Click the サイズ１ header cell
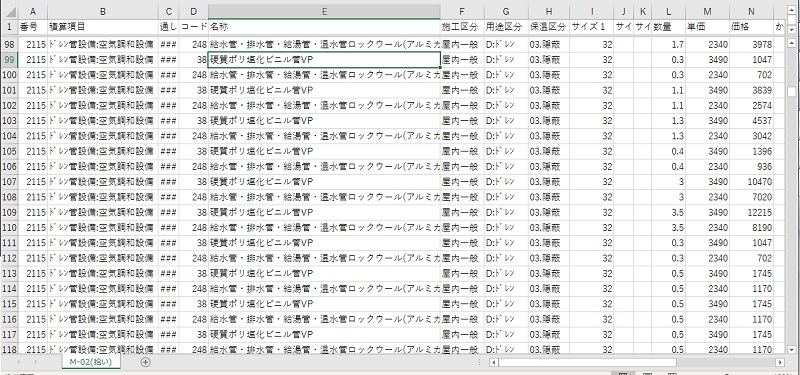 tap(592, 27)
